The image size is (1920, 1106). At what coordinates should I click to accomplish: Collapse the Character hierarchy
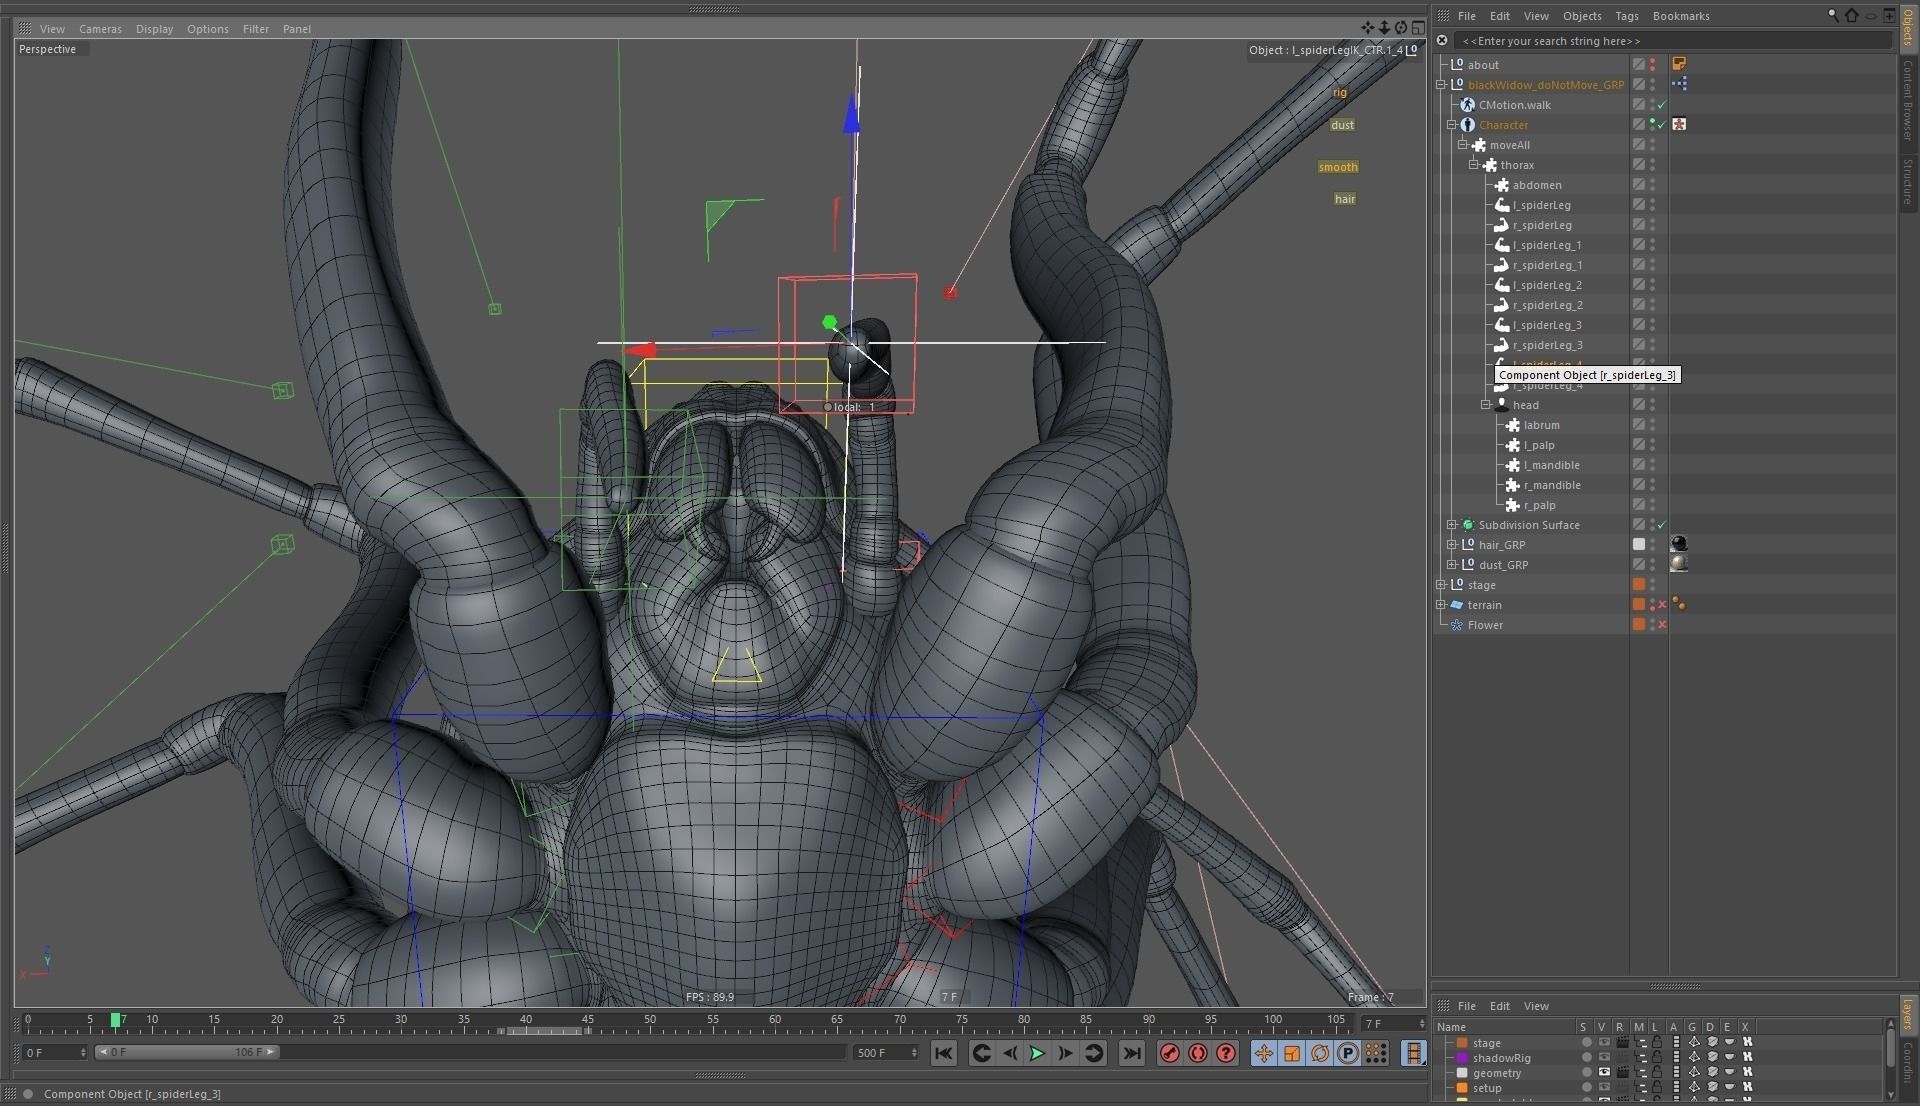(1452, 125)
